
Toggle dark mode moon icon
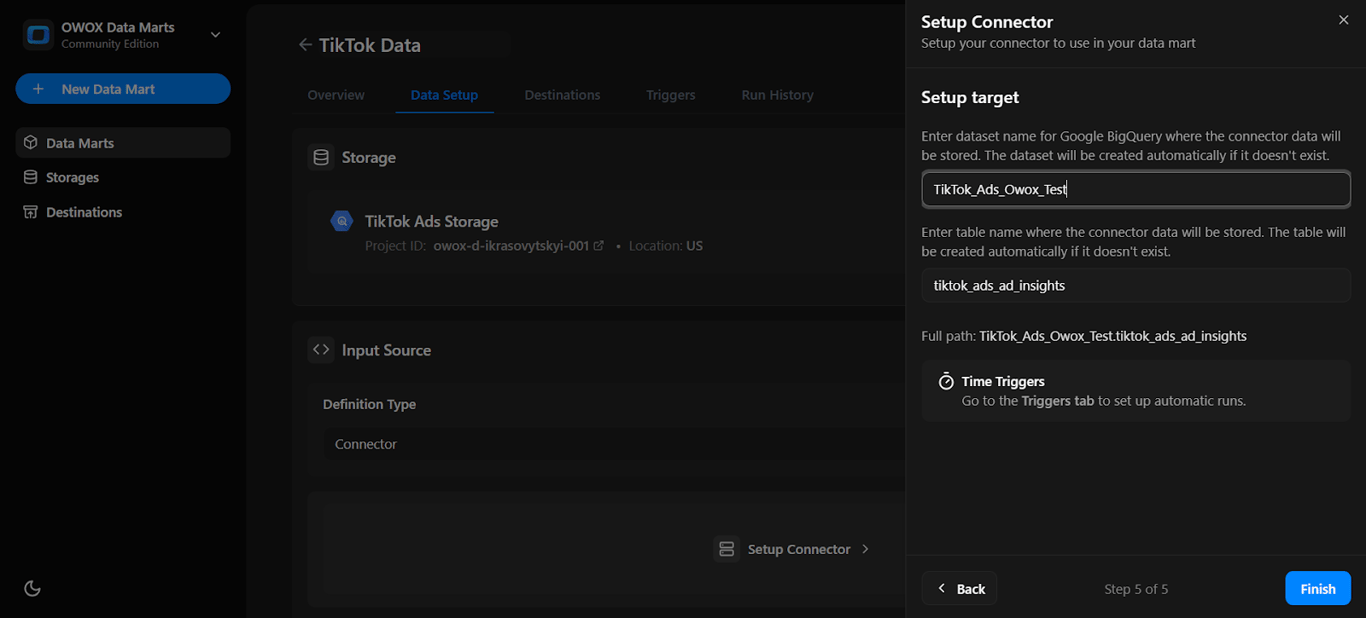tap(32, 588)
